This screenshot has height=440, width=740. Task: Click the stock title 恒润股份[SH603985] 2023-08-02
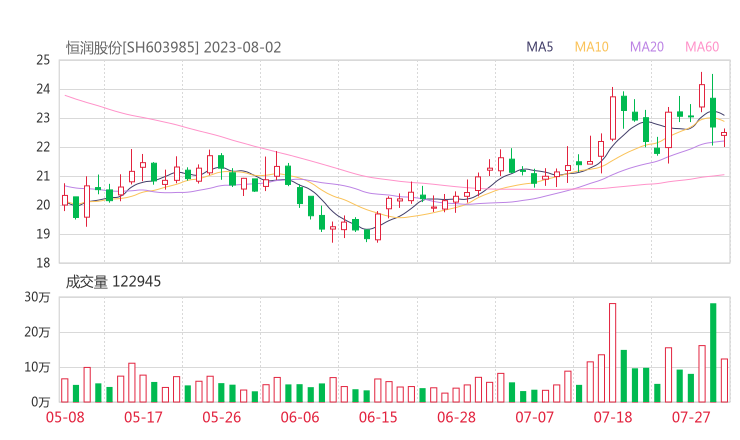(x=174, y=48)
